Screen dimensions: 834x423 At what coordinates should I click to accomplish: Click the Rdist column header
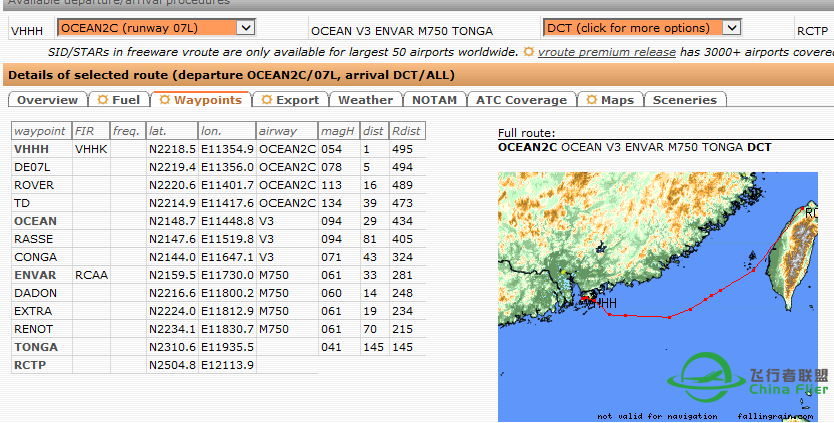[x=407, y=131]
